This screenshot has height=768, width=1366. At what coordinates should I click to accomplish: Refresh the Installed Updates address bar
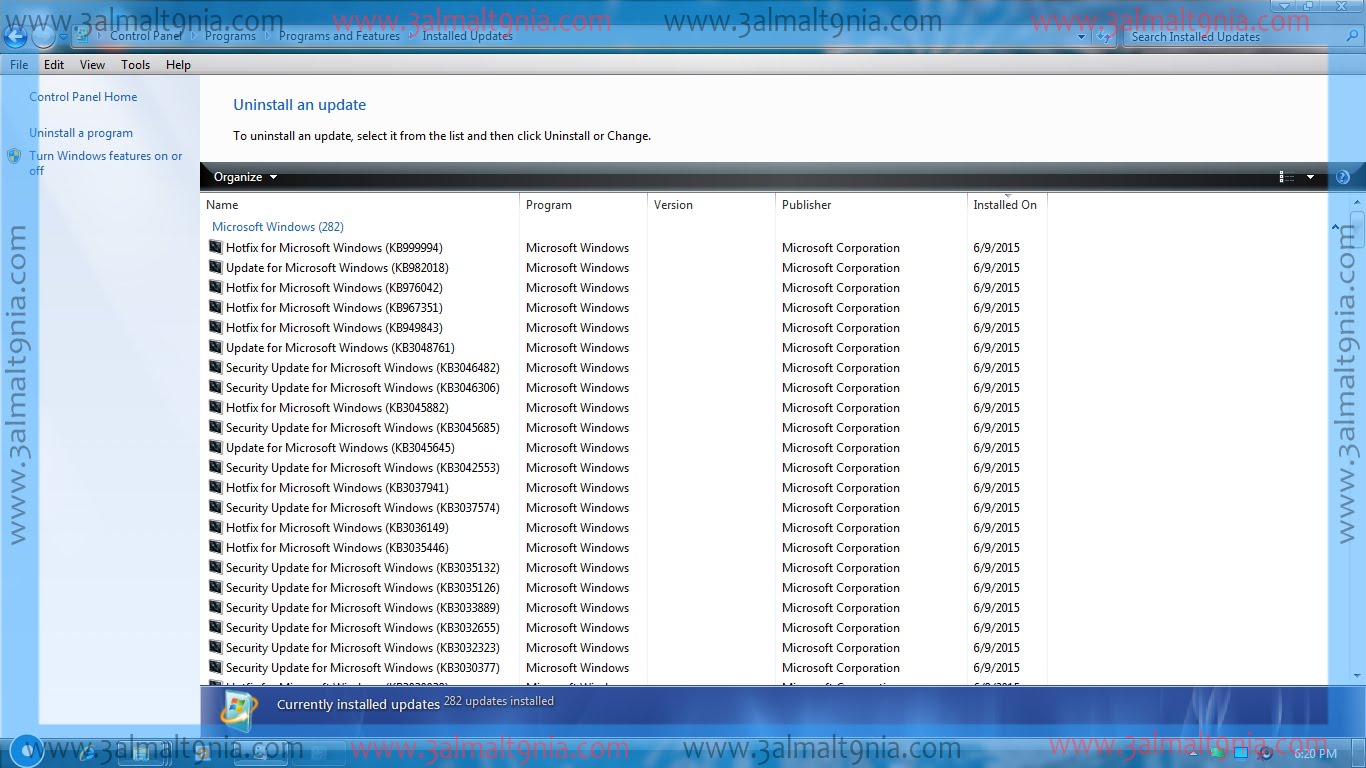[1104, 37]
